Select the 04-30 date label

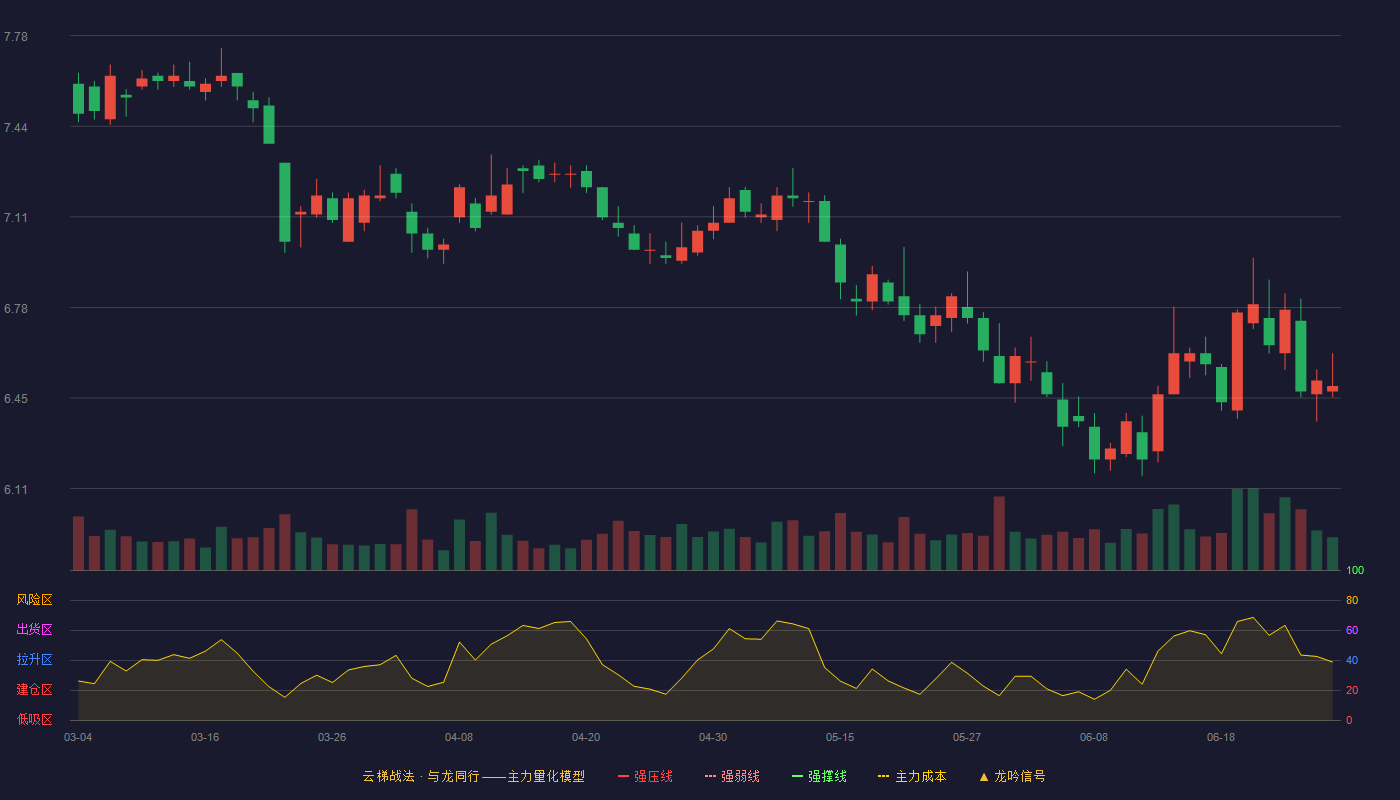(713, 737)
